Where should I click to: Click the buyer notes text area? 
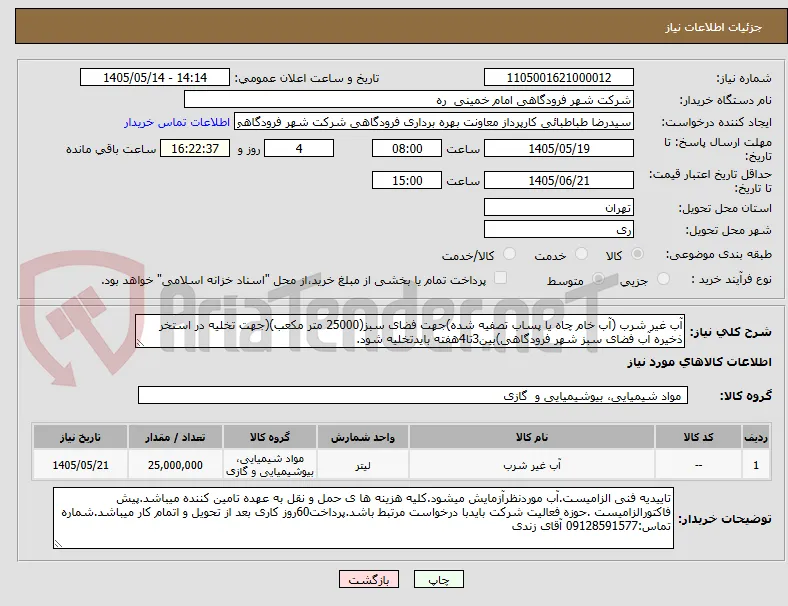point(363,518)
